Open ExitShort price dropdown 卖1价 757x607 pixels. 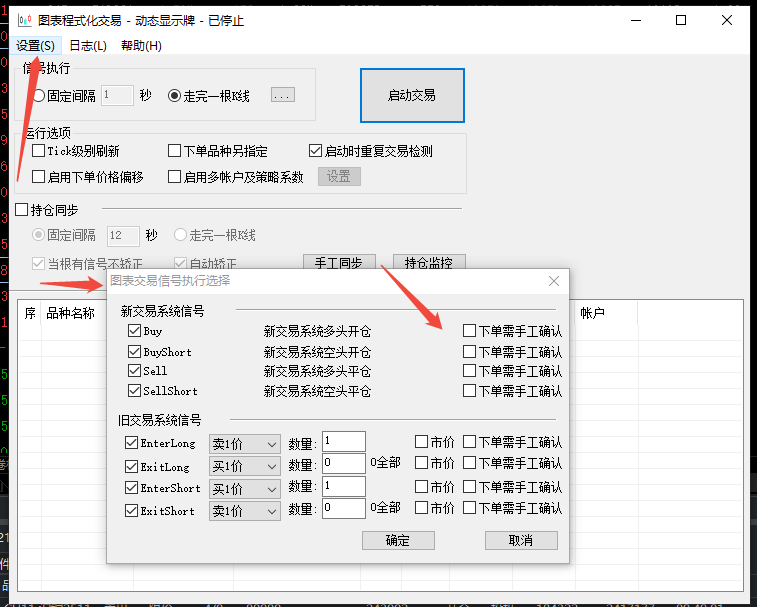tap(244, 511)
